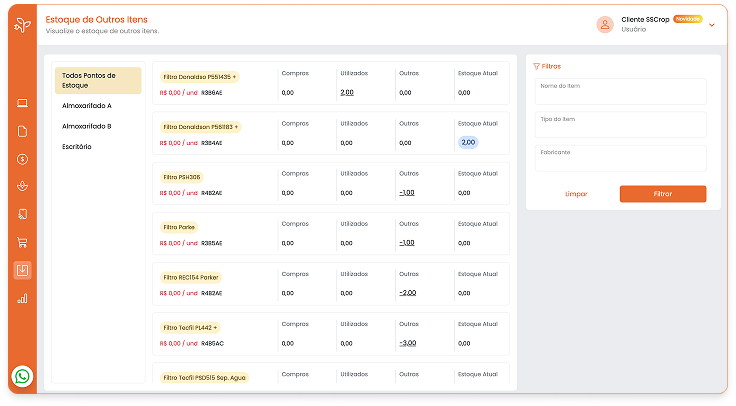Expand the user account dropdown chevron
Image resolution: width=736 pixels, height=406 pixels.
(x=712, y=25)
